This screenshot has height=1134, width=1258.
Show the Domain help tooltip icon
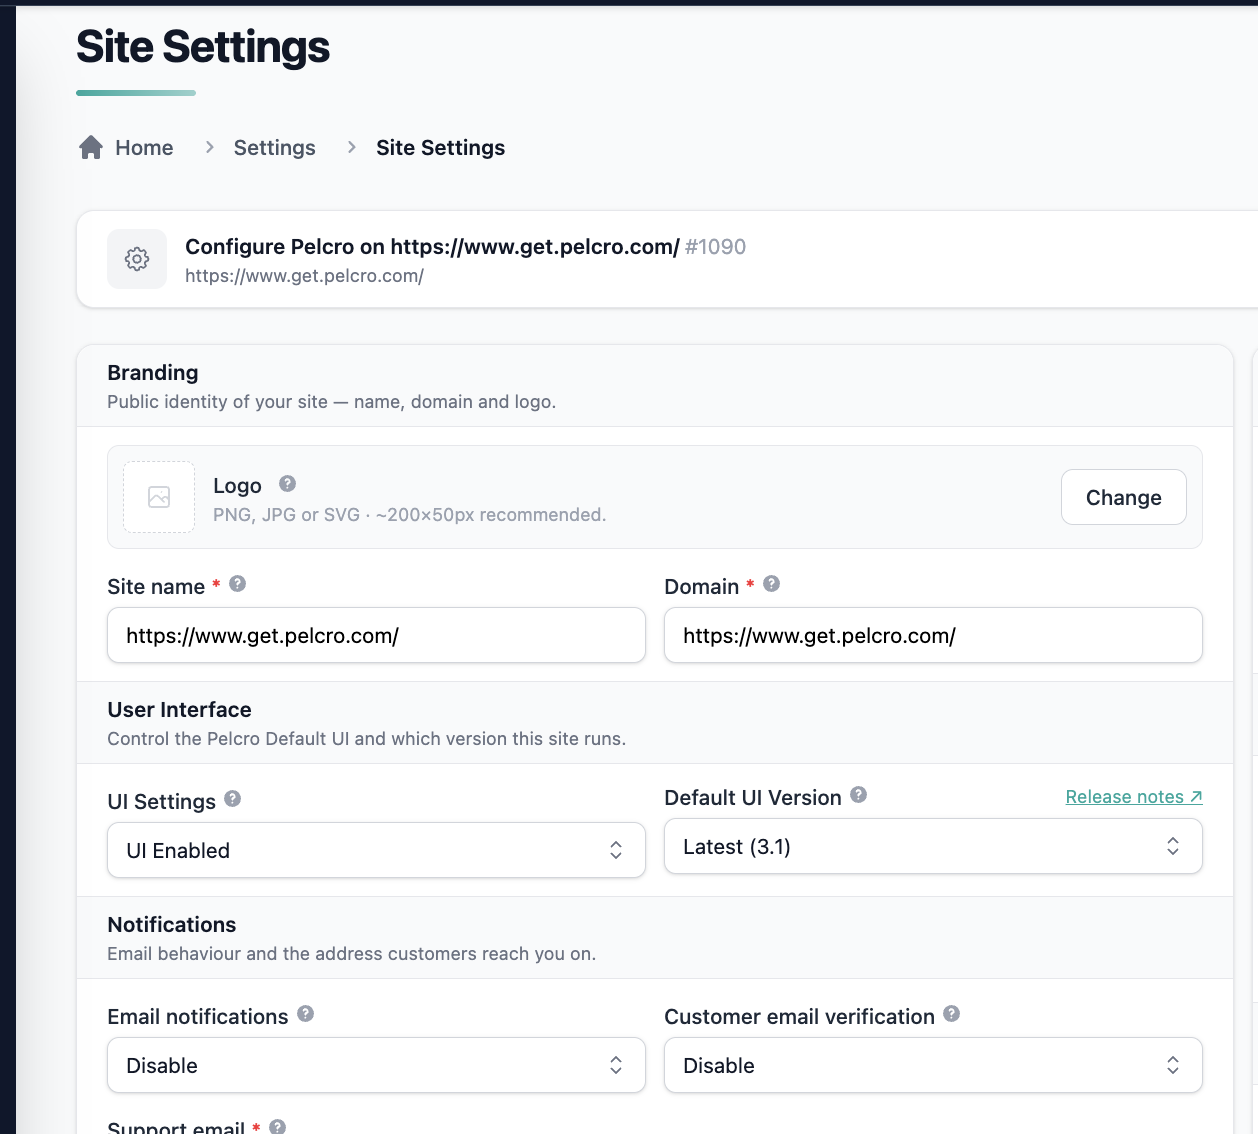click(771, 584)
